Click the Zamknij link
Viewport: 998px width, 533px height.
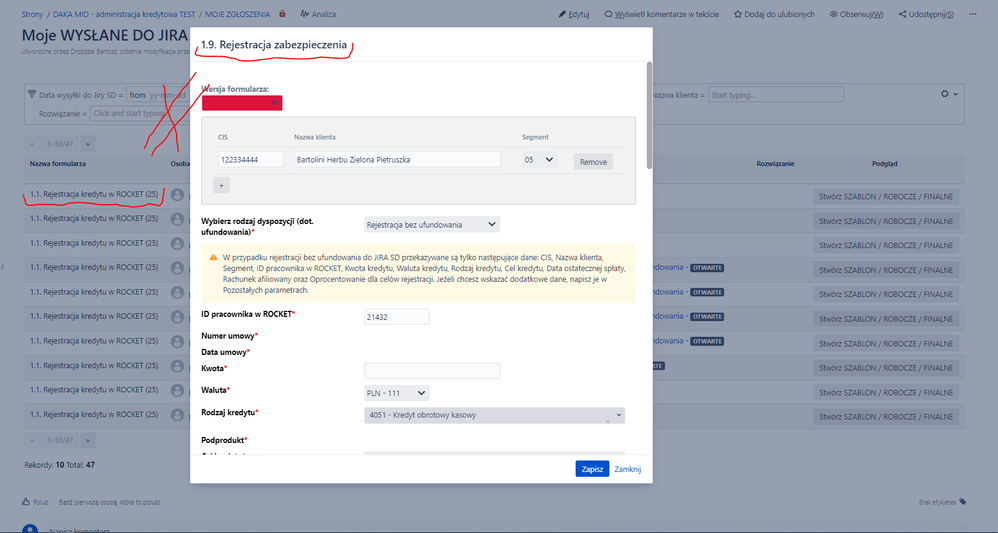click(x=628, y=469)
